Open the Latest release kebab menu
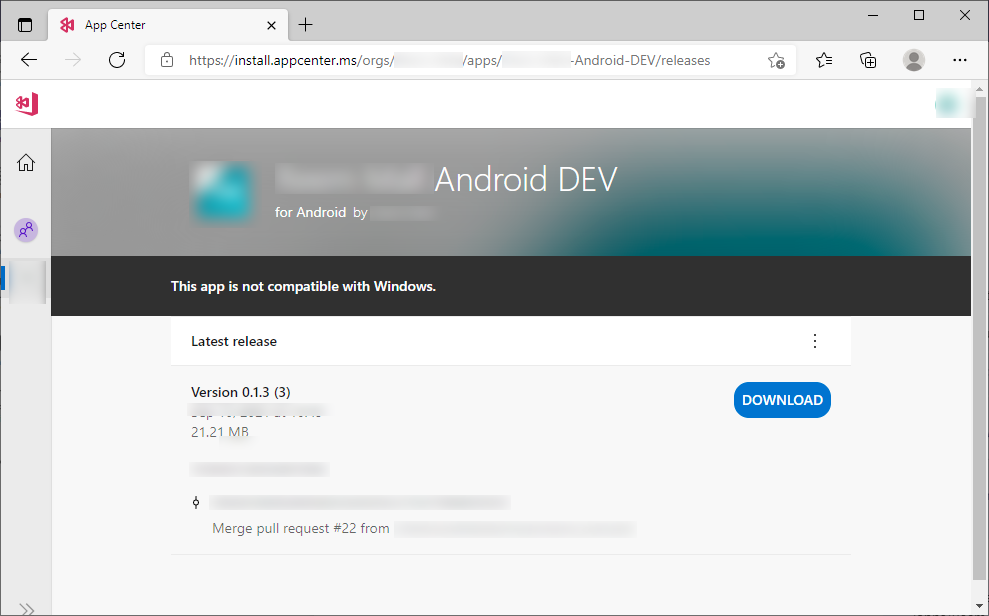Viewport: 989px width, 616px height. click(815, 341)
